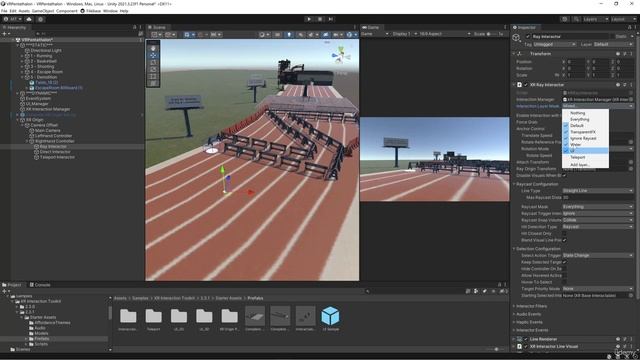Uncheck the Default layer in the mask list
The height and width of the screenshot is (360, 640).
tap(585, 126)
